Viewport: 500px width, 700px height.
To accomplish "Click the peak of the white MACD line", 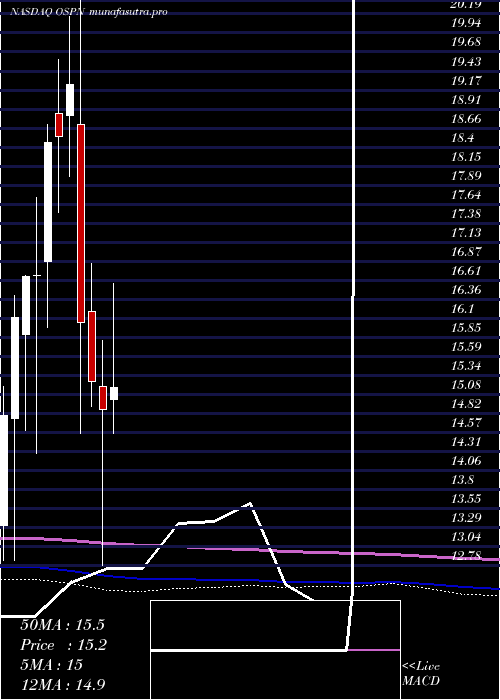I will coord(250,504).
